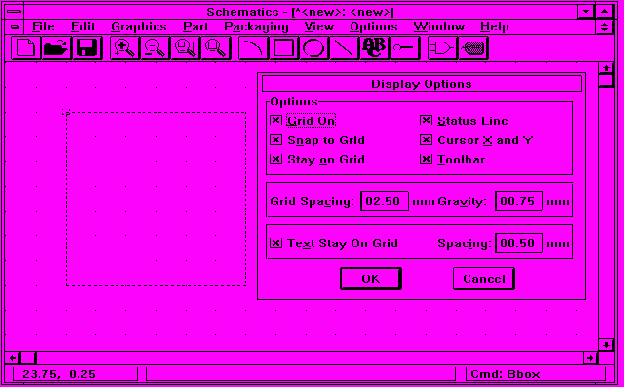
Task: Click the horizontal scrollbar right arrow
Action: click(591, 358)
